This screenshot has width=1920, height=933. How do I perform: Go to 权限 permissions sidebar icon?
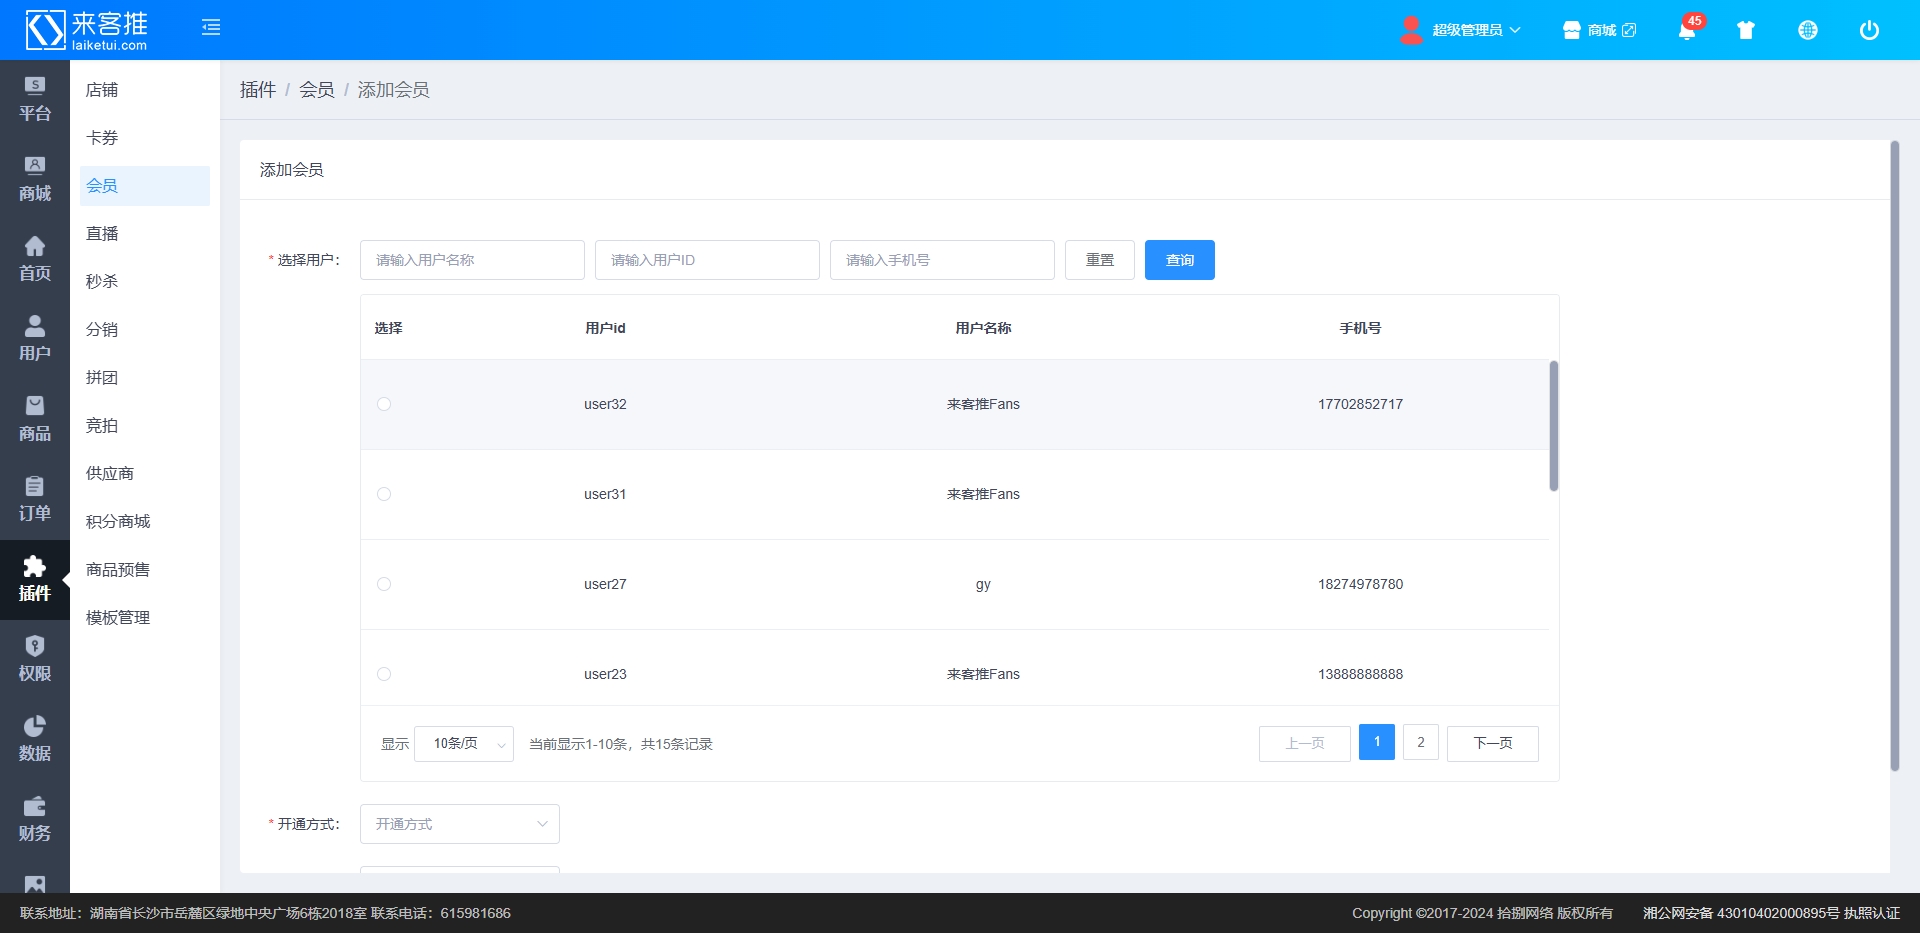pyautogui.click(x=34, y=659)
